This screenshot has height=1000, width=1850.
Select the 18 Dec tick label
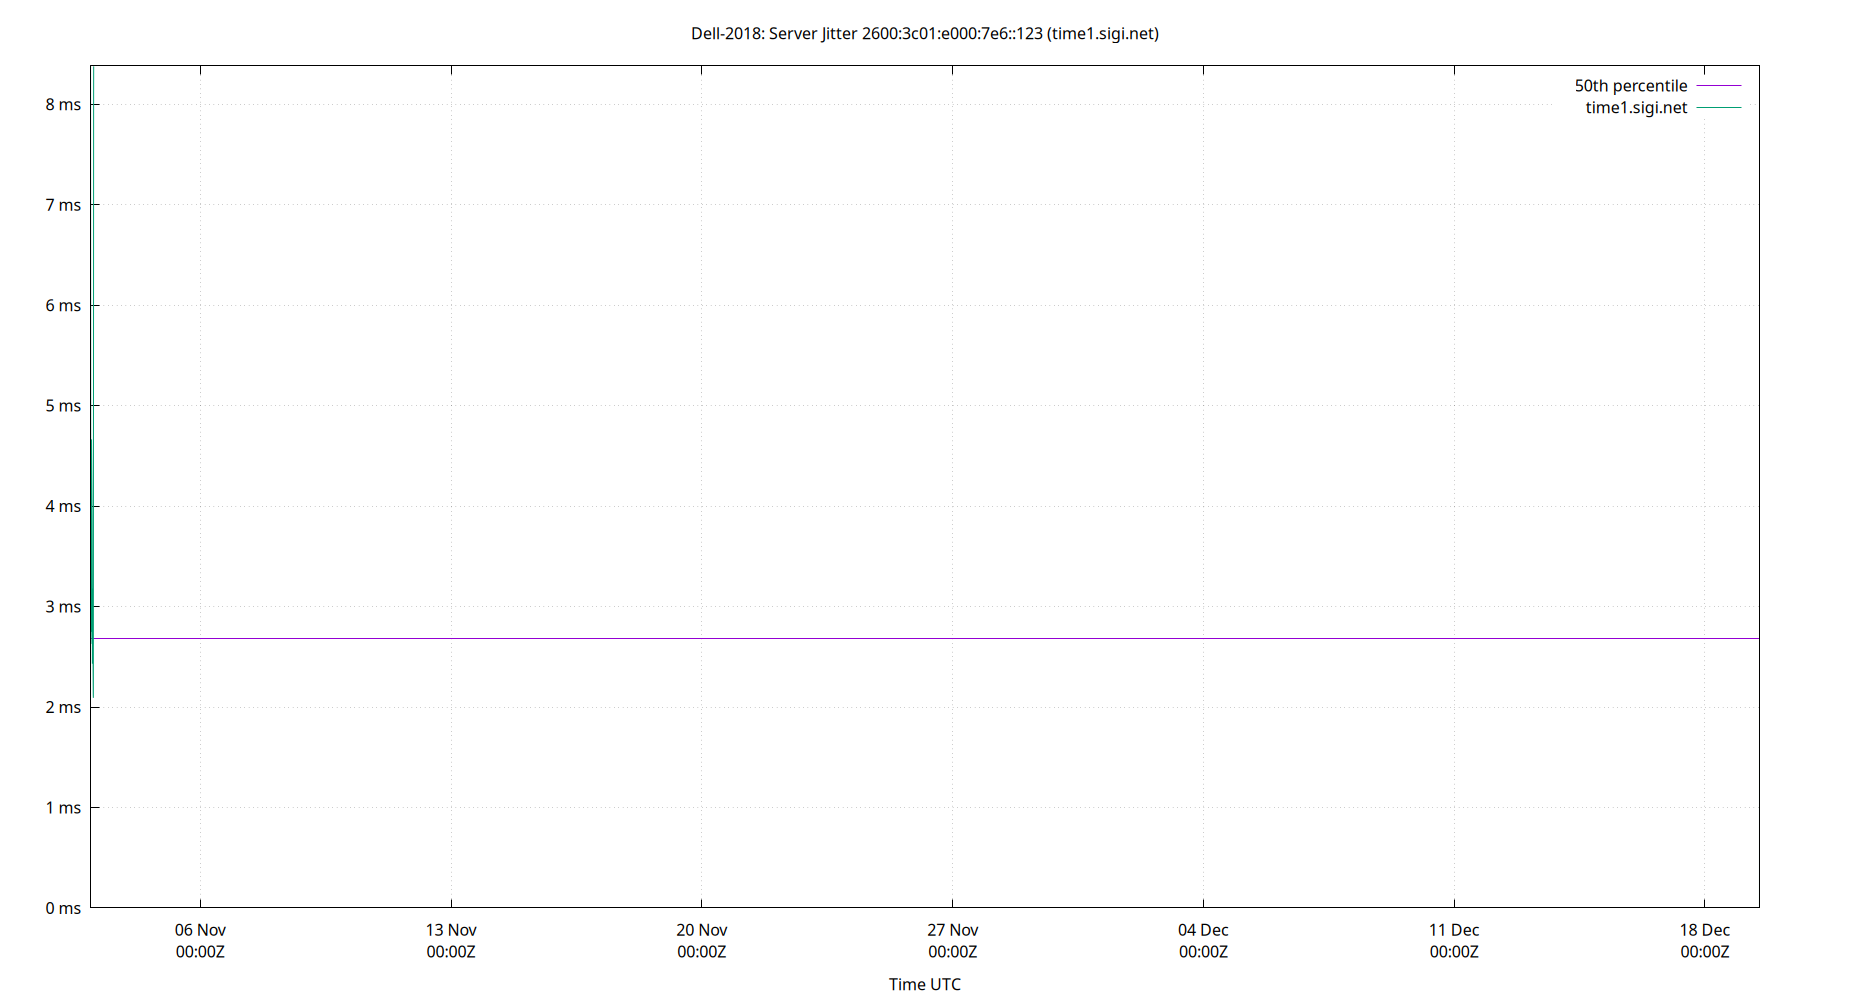click(x=1706, y=929)
